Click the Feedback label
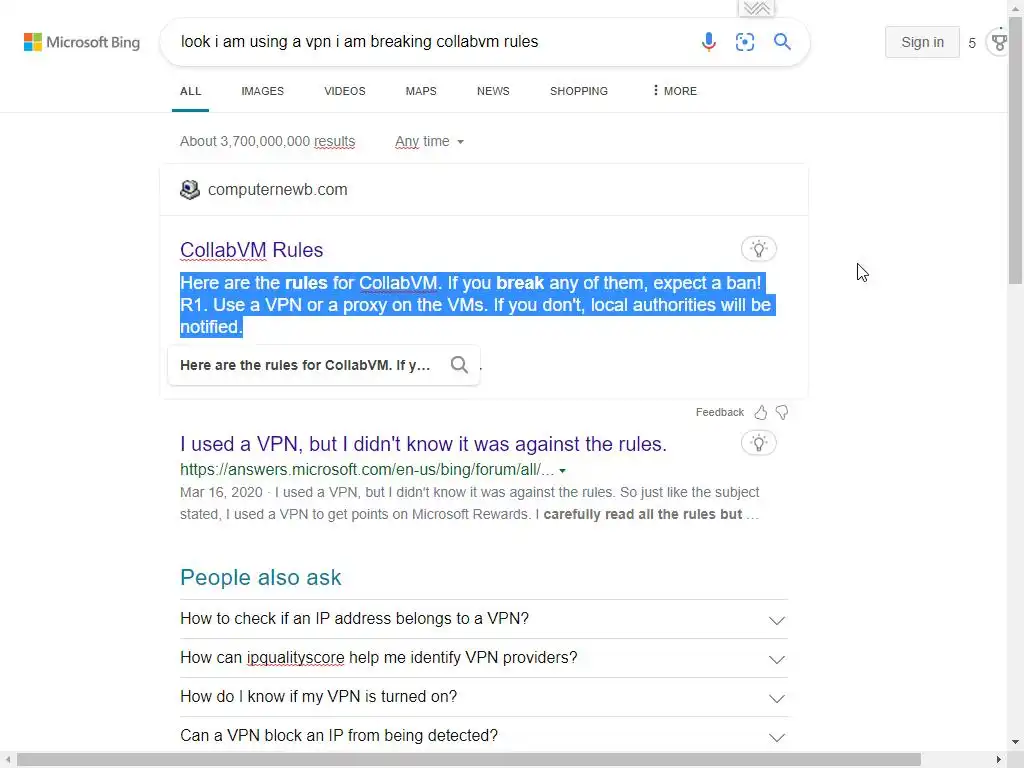 pyautogui.click(x=720, y=412)
